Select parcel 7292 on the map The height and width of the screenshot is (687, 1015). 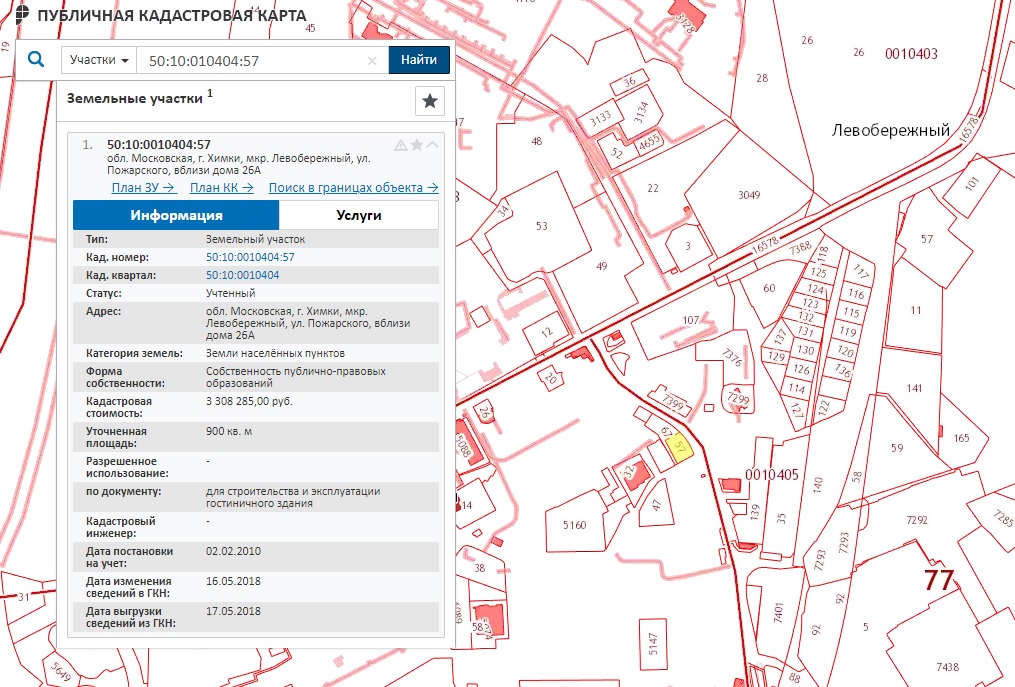[917, 520]
